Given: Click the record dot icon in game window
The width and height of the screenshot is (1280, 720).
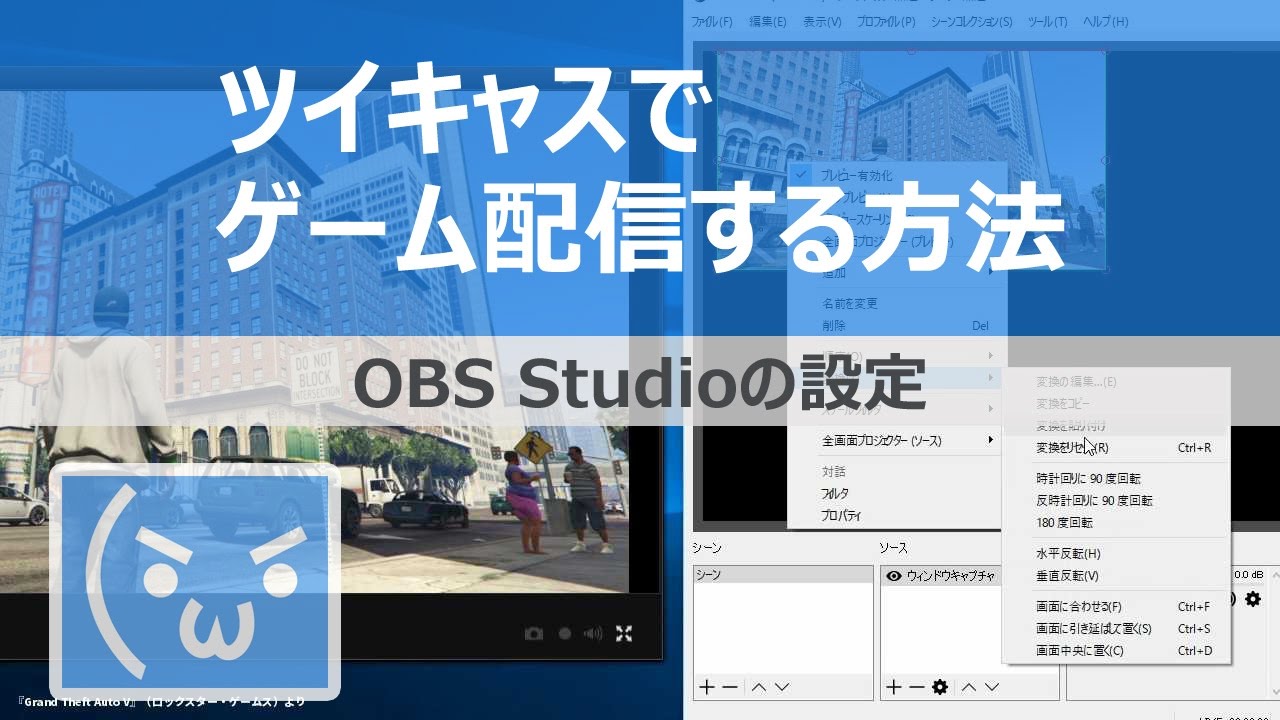Looking at the screenshot, I should [565, 633].
